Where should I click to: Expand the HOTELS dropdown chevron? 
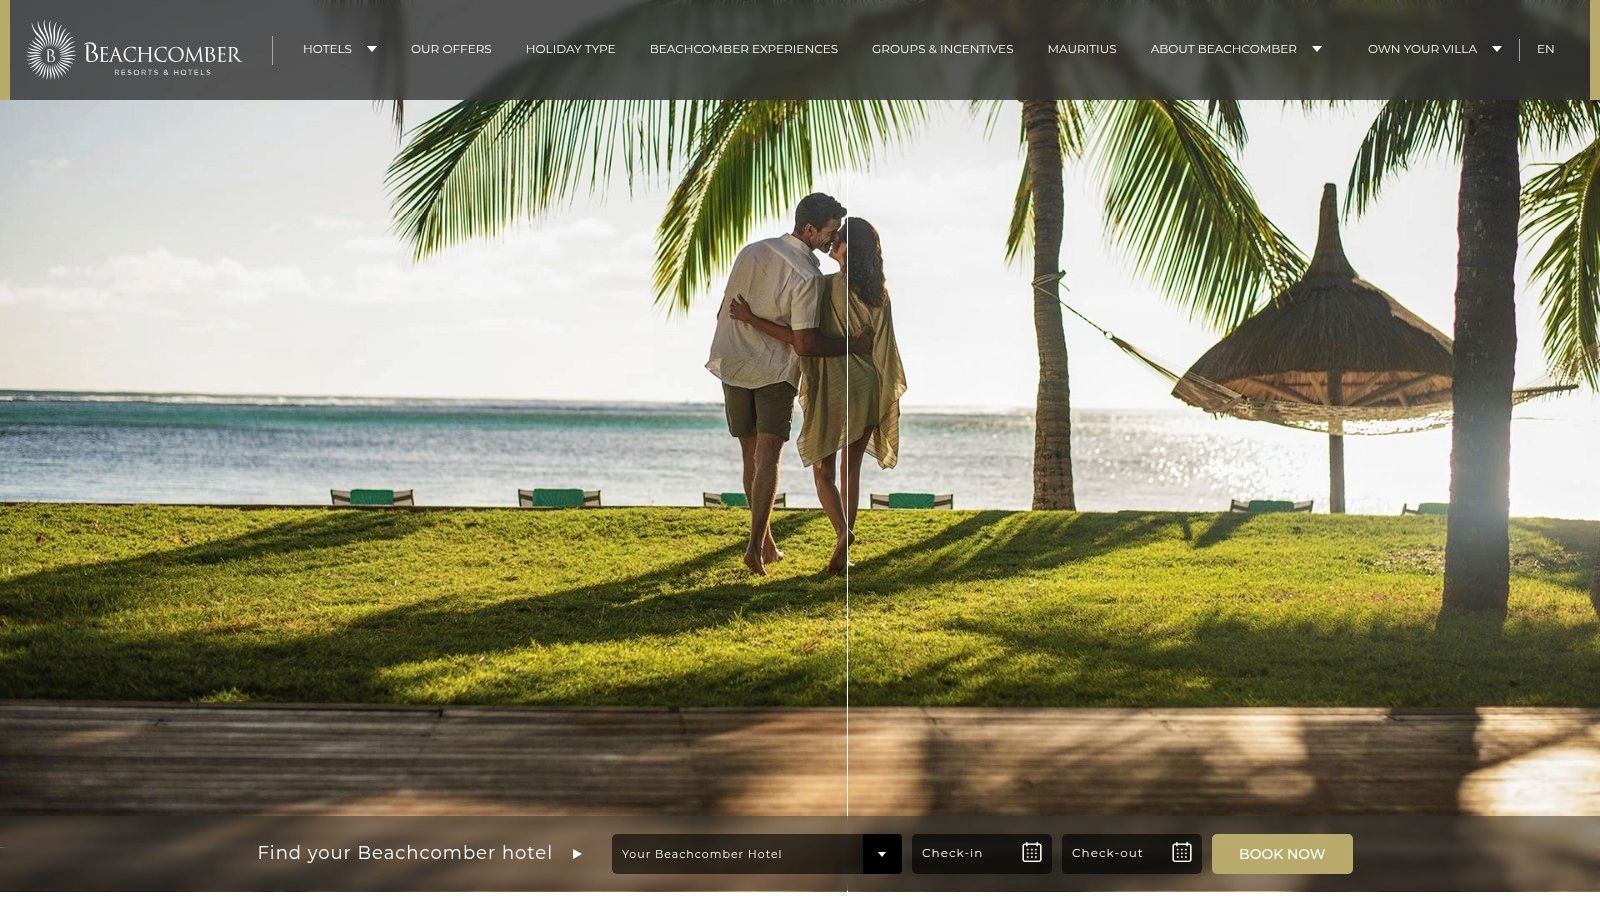pos(371,47)
